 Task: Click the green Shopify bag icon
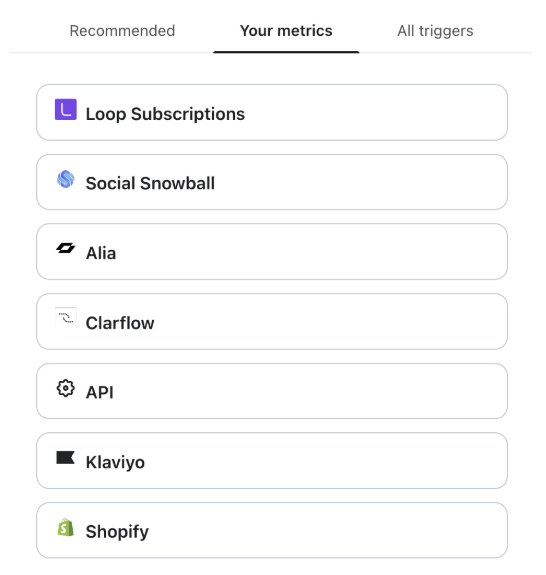[x=66, y=527]
